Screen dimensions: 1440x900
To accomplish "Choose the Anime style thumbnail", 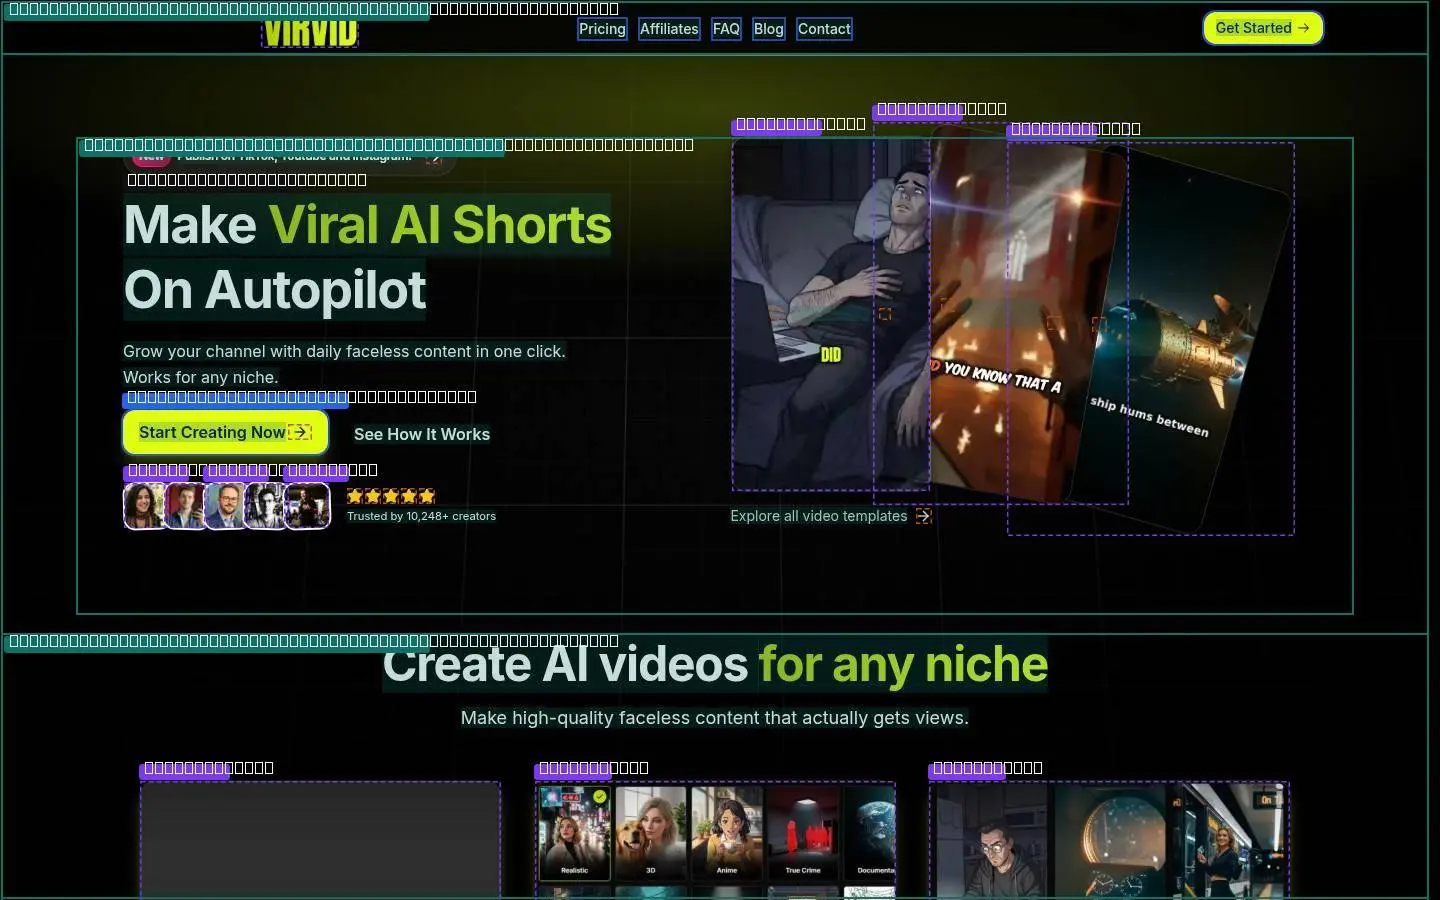I will [x=727, y=833].
